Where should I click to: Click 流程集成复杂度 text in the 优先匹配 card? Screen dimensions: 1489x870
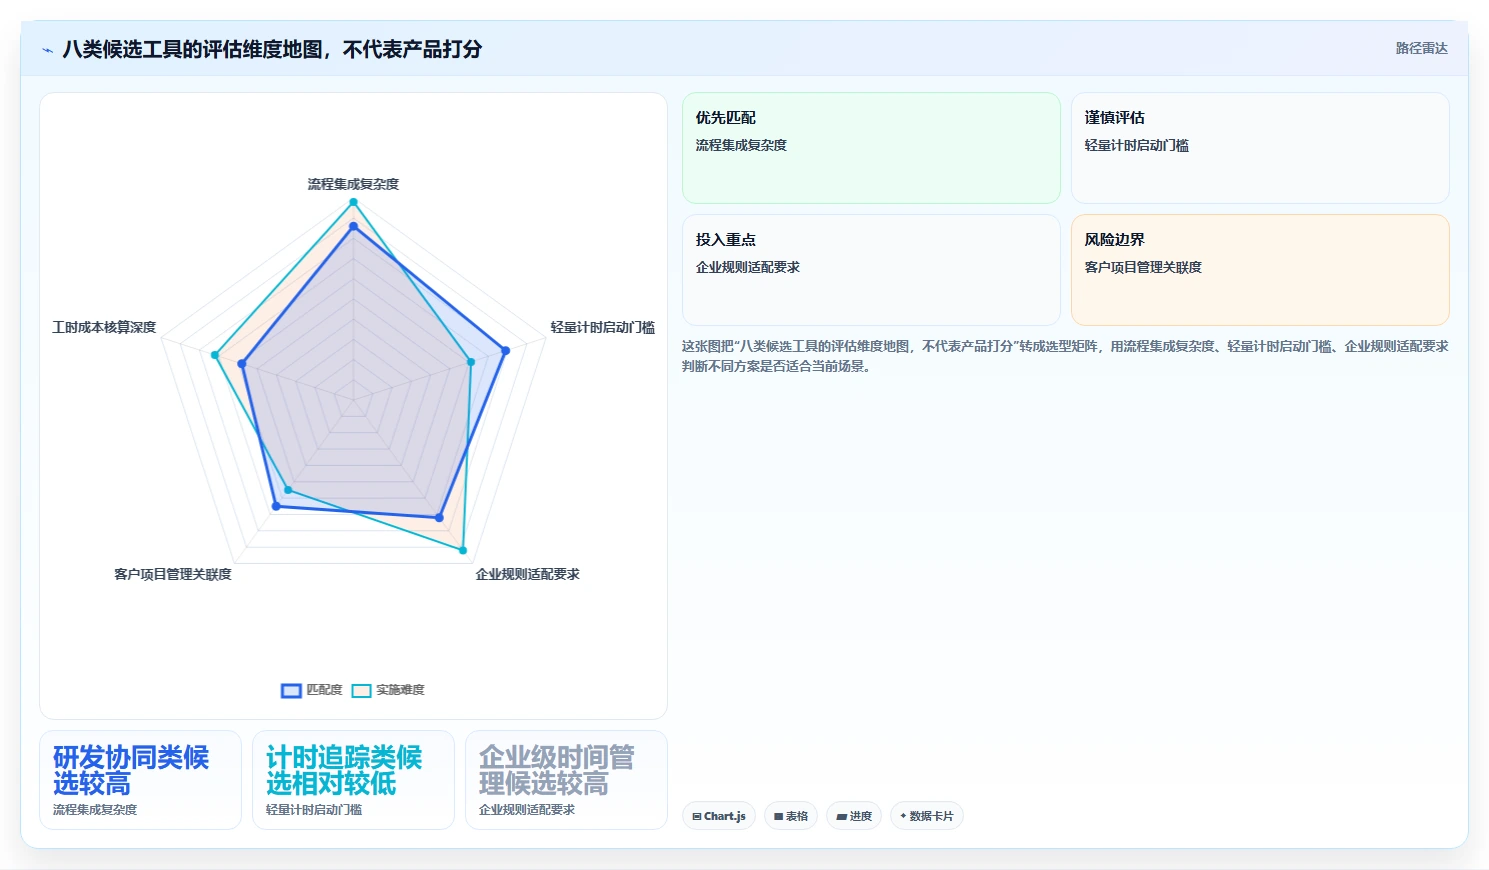(741, 145)
